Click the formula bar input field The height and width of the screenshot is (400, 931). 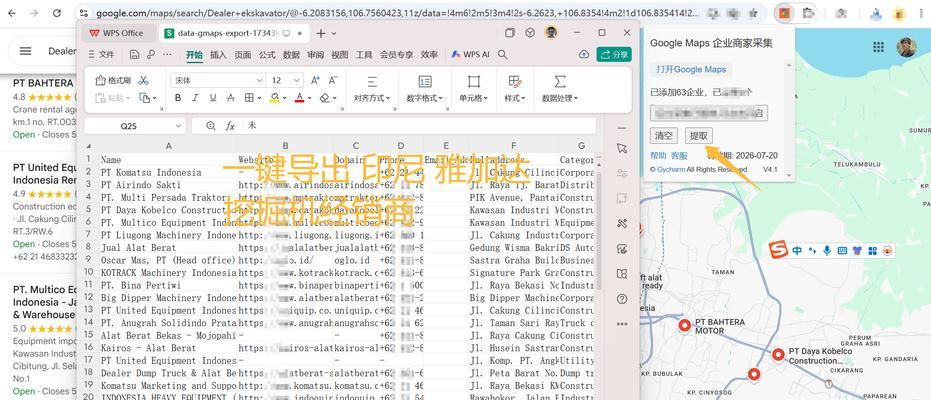coord(419,126)
